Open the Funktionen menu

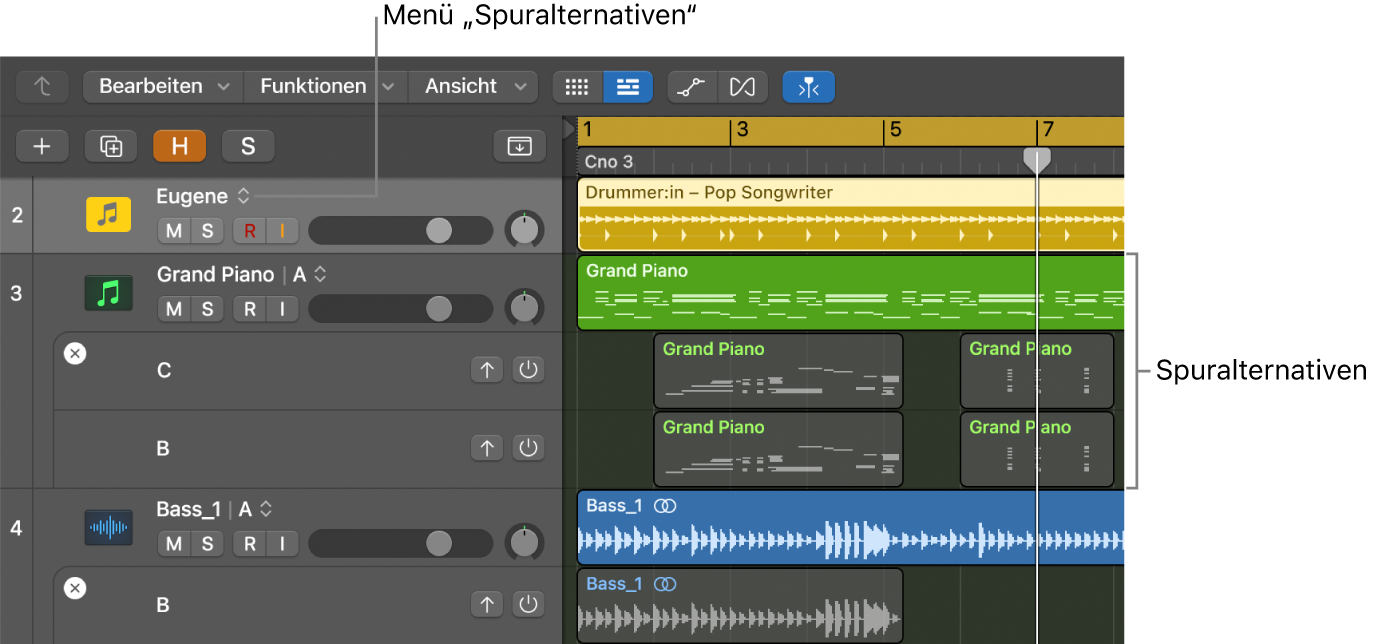[x=326, y=87]
